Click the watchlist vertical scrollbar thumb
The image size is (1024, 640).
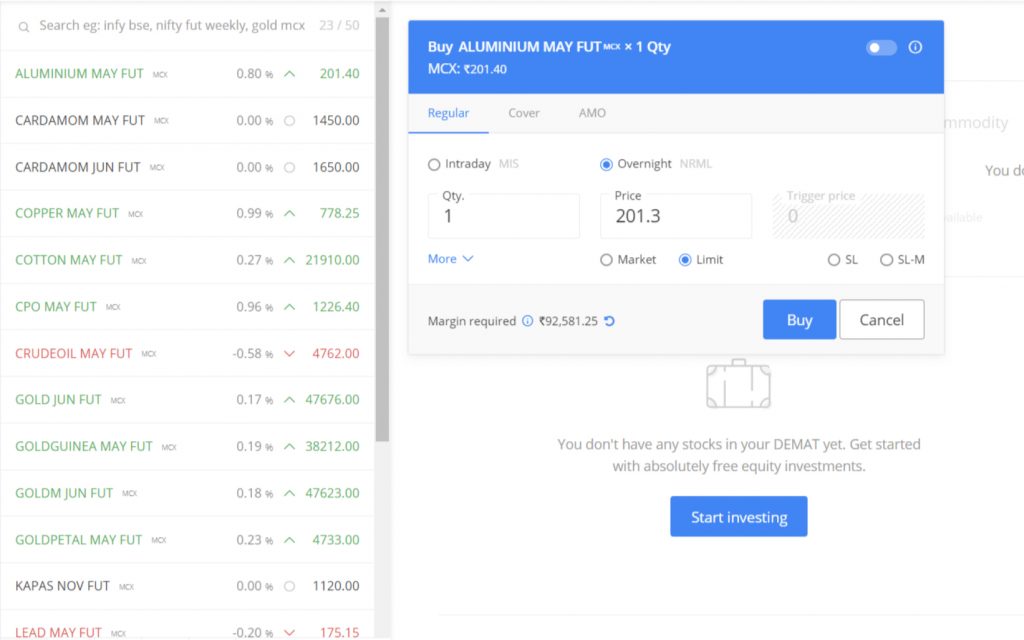pos(382,230)
